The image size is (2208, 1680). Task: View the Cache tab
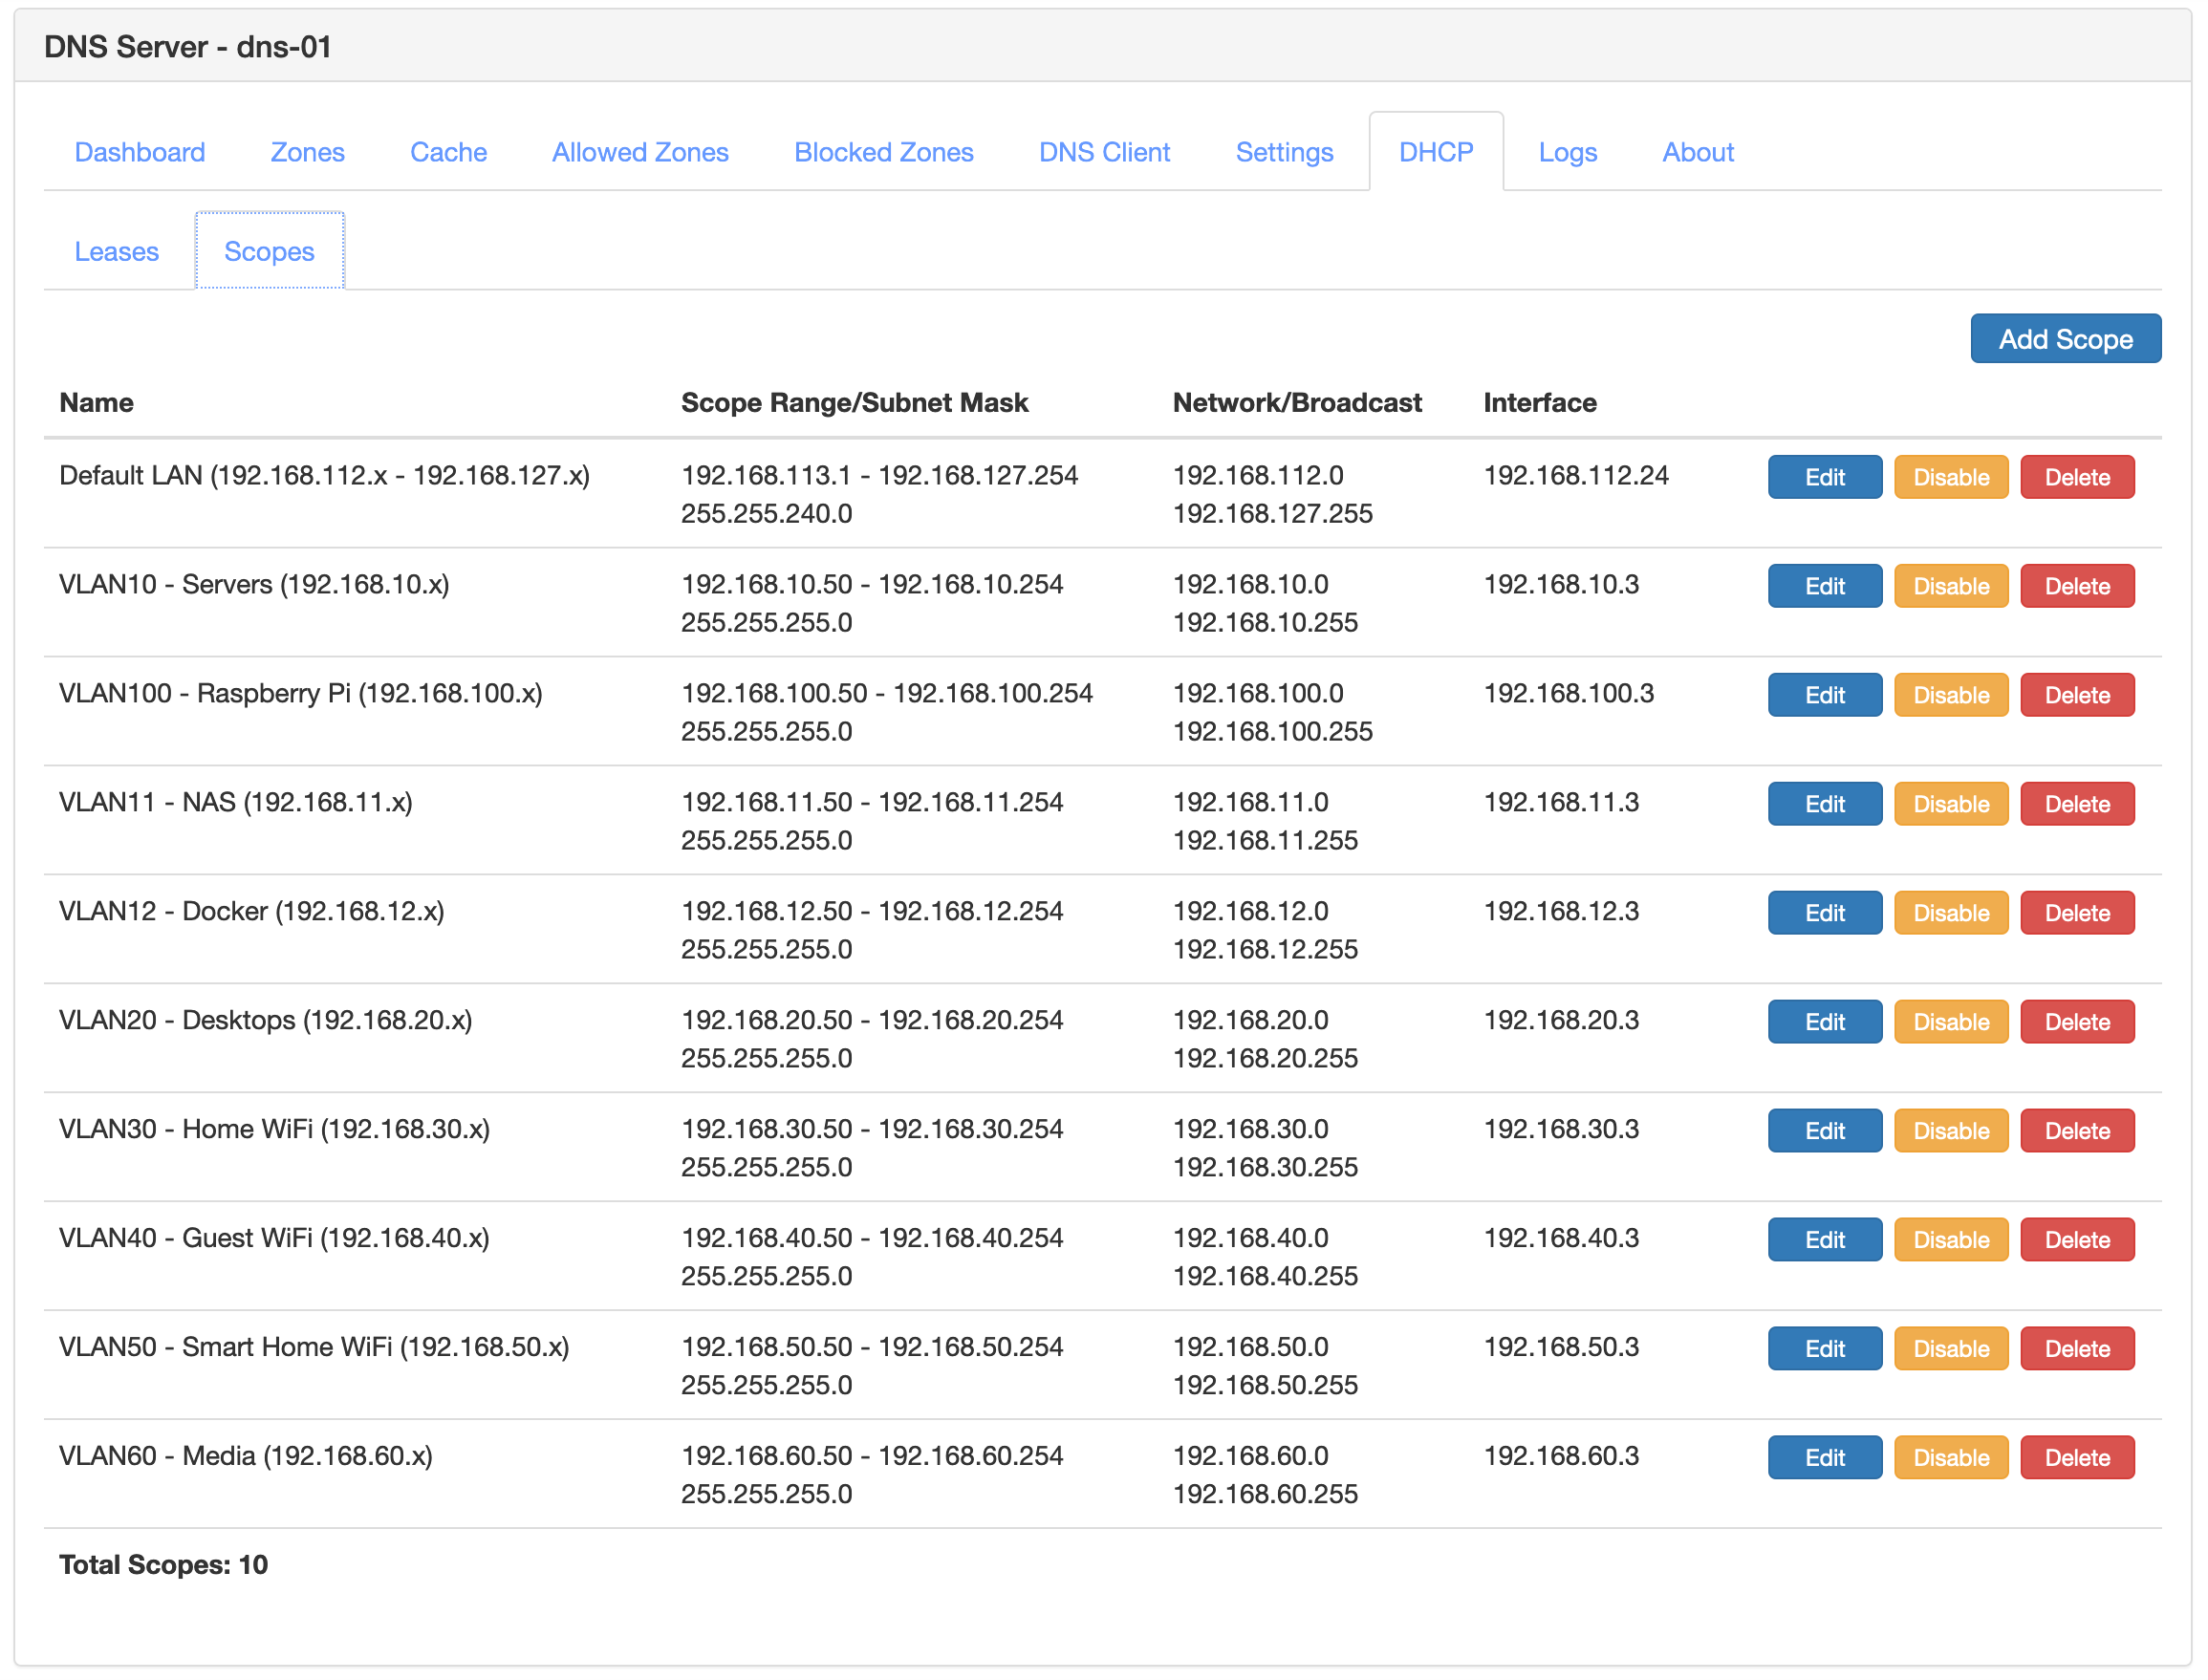[x=447, y=152]
